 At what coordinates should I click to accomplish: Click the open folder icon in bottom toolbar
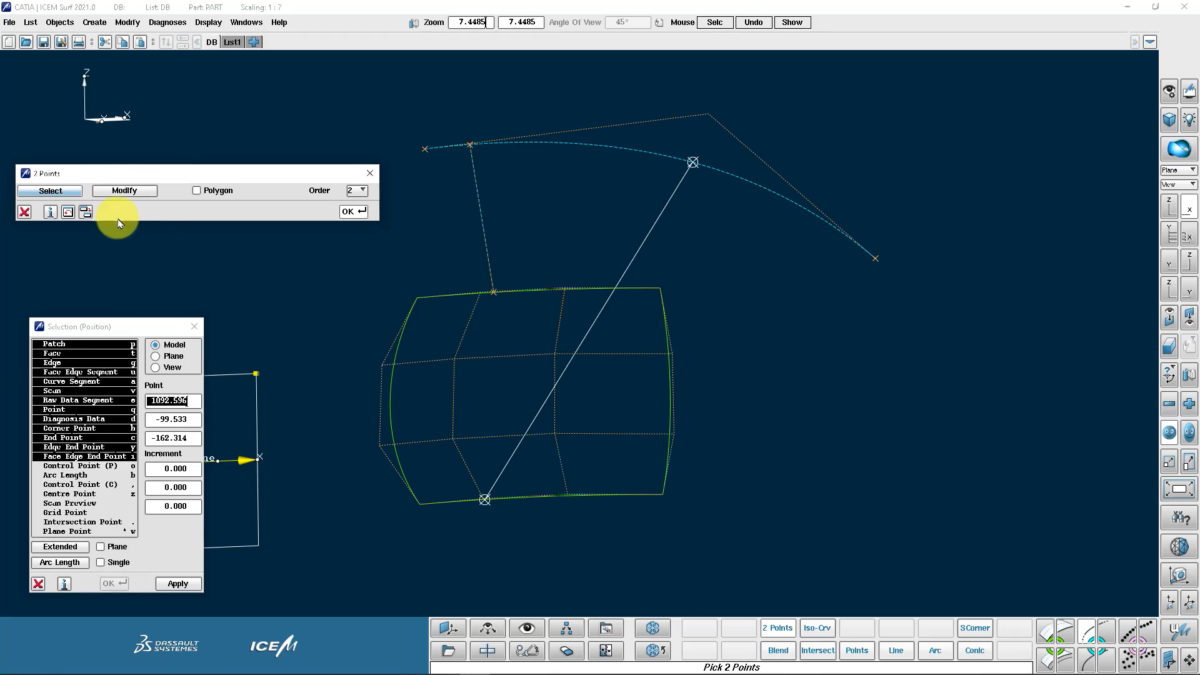pyautogui.click(x=448, y=650)
